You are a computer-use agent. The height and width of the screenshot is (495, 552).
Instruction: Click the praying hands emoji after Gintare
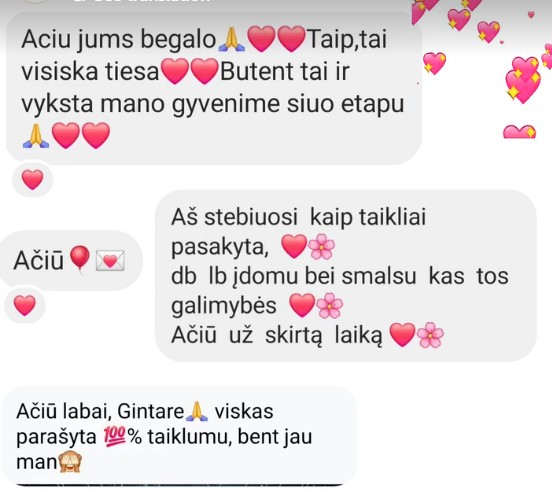[197, 411]
